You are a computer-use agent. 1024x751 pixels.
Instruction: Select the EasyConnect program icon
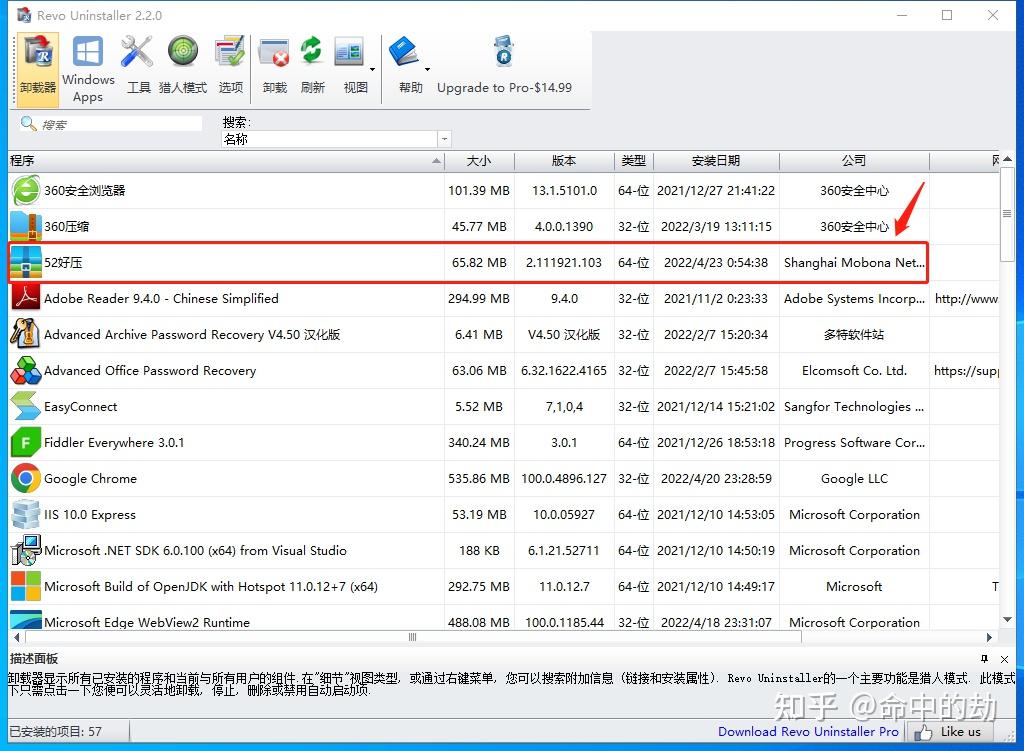(26, 406)
